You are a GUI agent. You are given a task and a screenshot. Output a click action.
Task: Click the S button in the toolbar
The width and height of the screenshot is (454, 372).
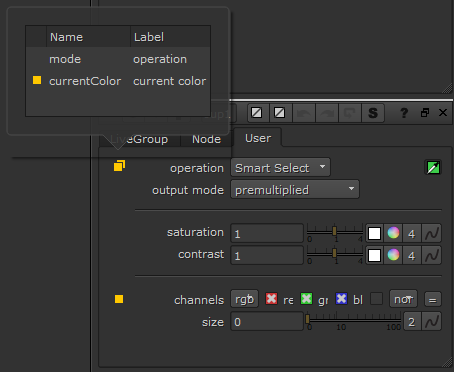coord(373,113)
